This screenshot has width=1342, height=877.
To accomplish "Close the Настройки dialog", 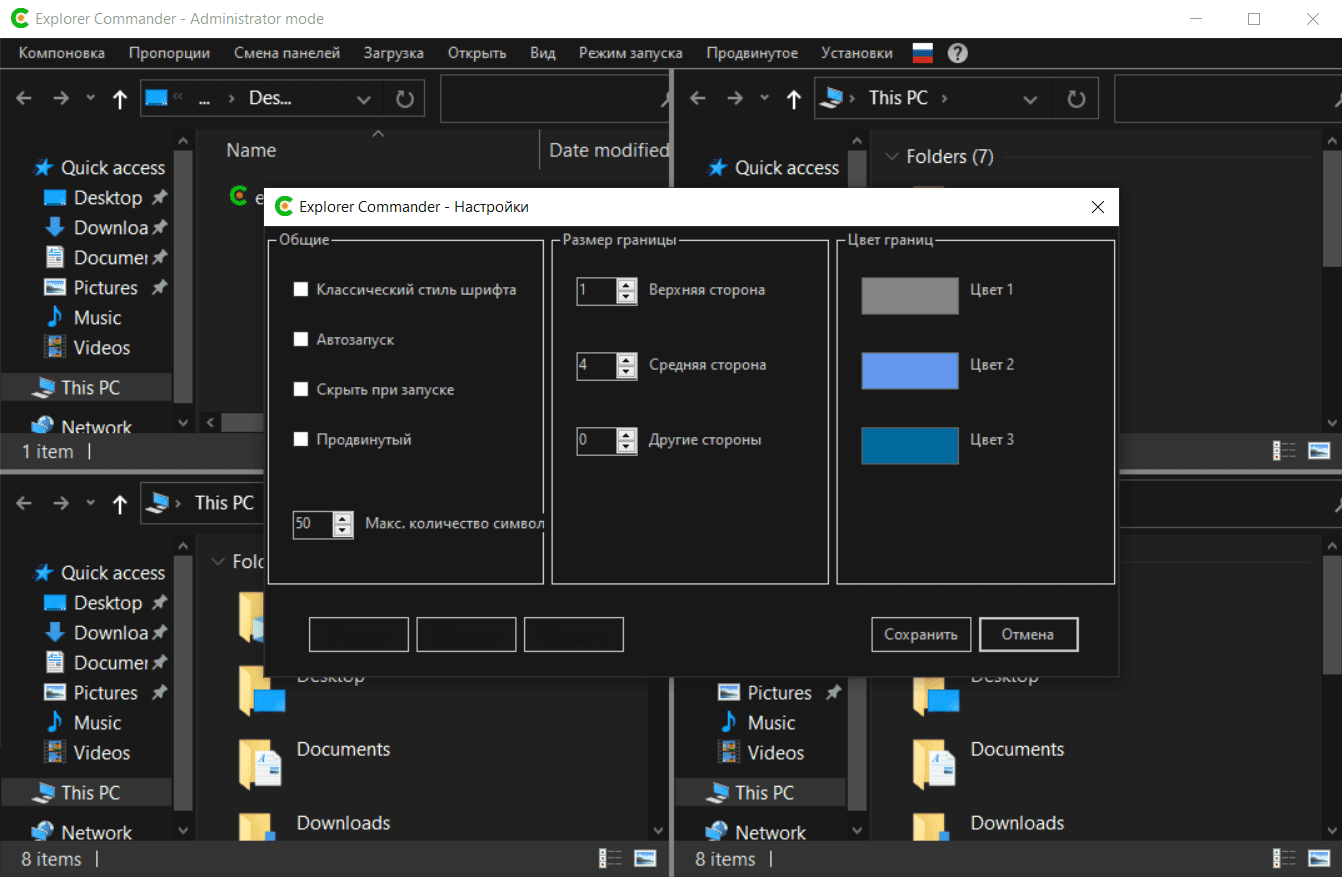I will point(1098,207).
